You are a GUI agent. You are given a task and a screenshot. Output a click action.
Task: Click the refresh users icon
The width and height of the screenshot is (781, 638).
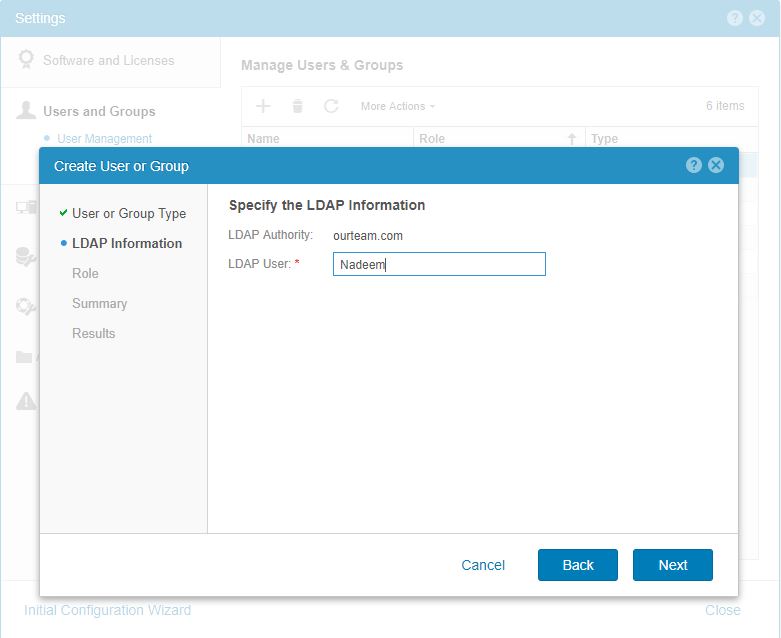tap(331, 106)
